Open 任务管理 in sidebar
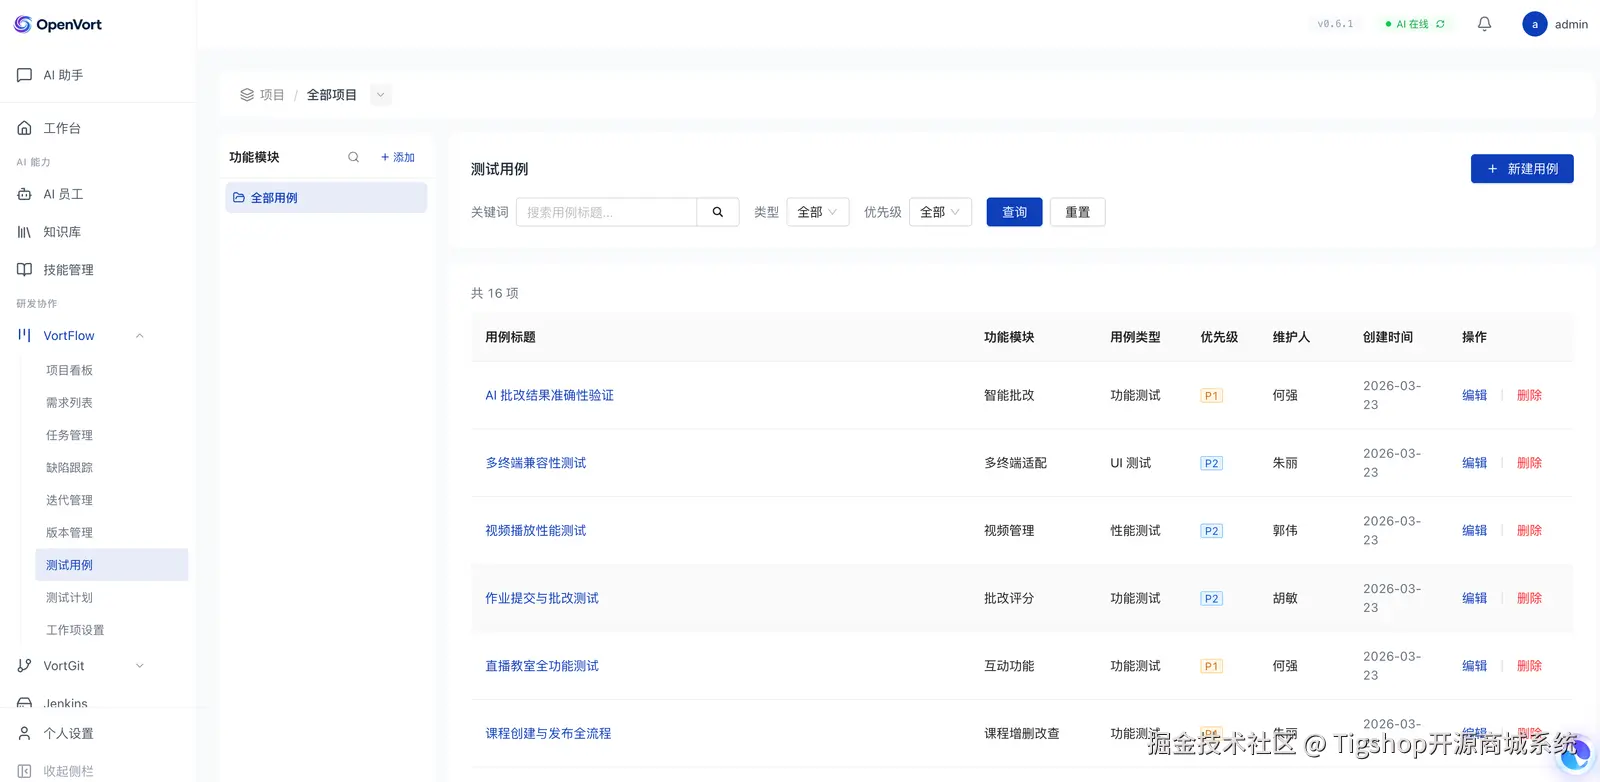The height and width of the screenshot is (782, 1600). point(69,435)
